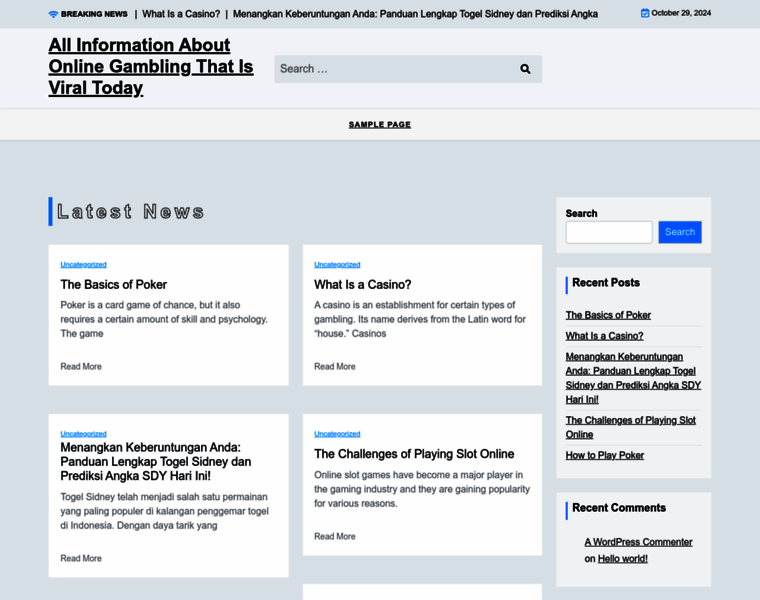Viewport: 760px width, 600px height.
Task: Click into the sidebar search text box
Action: (608, 232)
